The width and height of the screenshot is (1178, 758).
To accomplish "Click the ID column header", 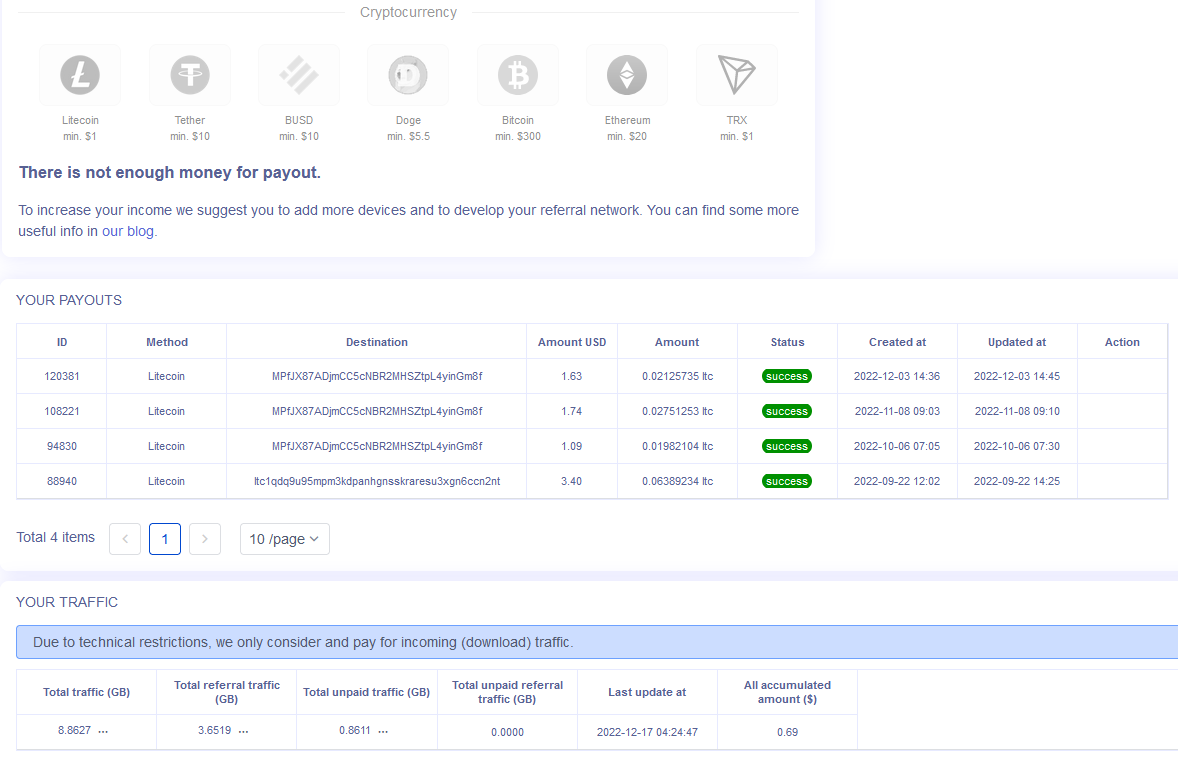I will [62, 342].
